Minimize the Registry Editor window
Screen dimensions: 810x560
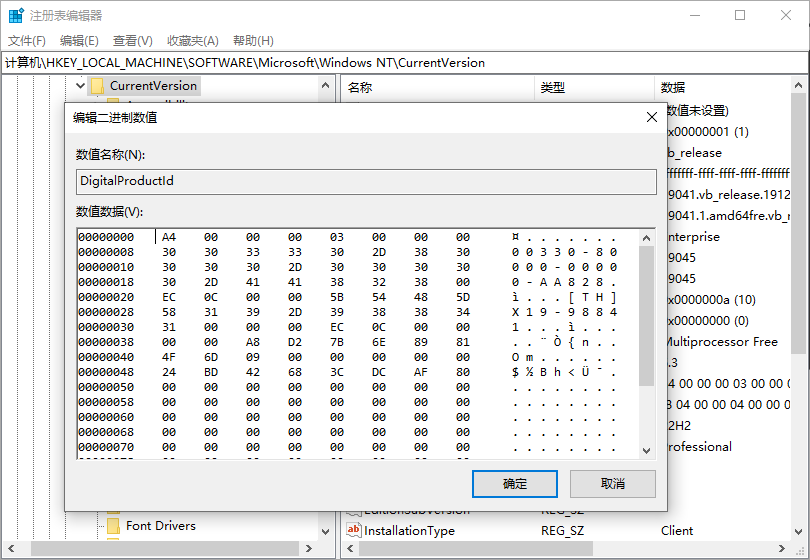pyautogui.click(x=695, y=15)
